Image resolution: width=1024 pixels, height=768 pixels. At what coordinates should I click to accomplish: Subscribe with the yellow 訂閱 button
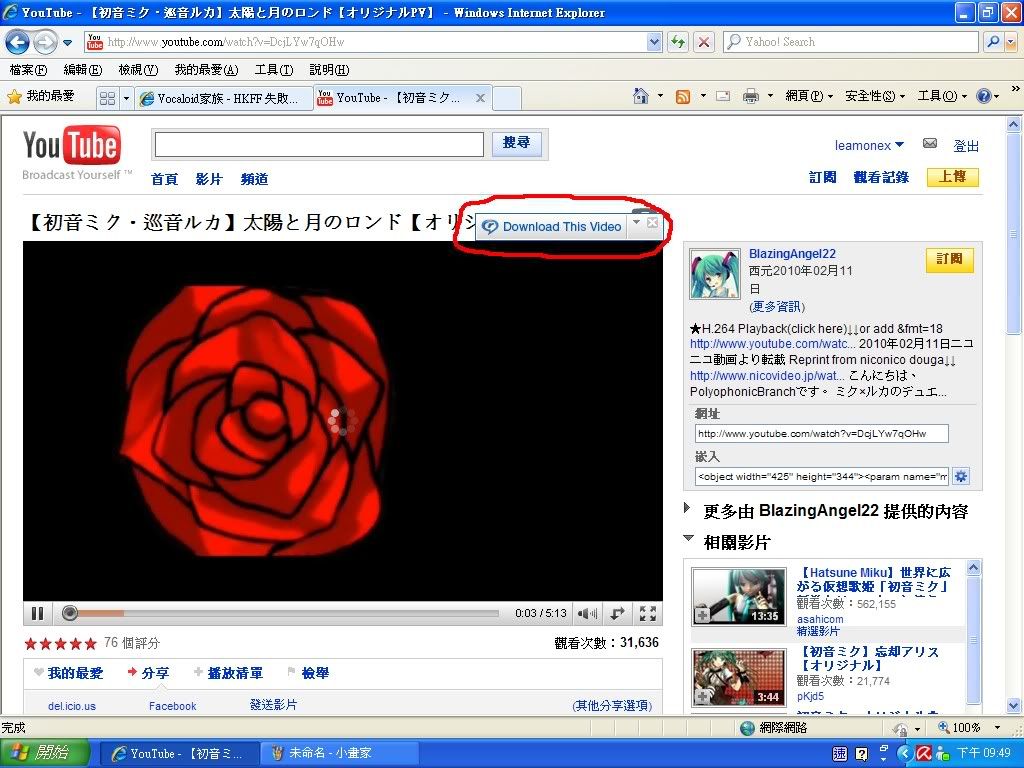click(950, 259)
